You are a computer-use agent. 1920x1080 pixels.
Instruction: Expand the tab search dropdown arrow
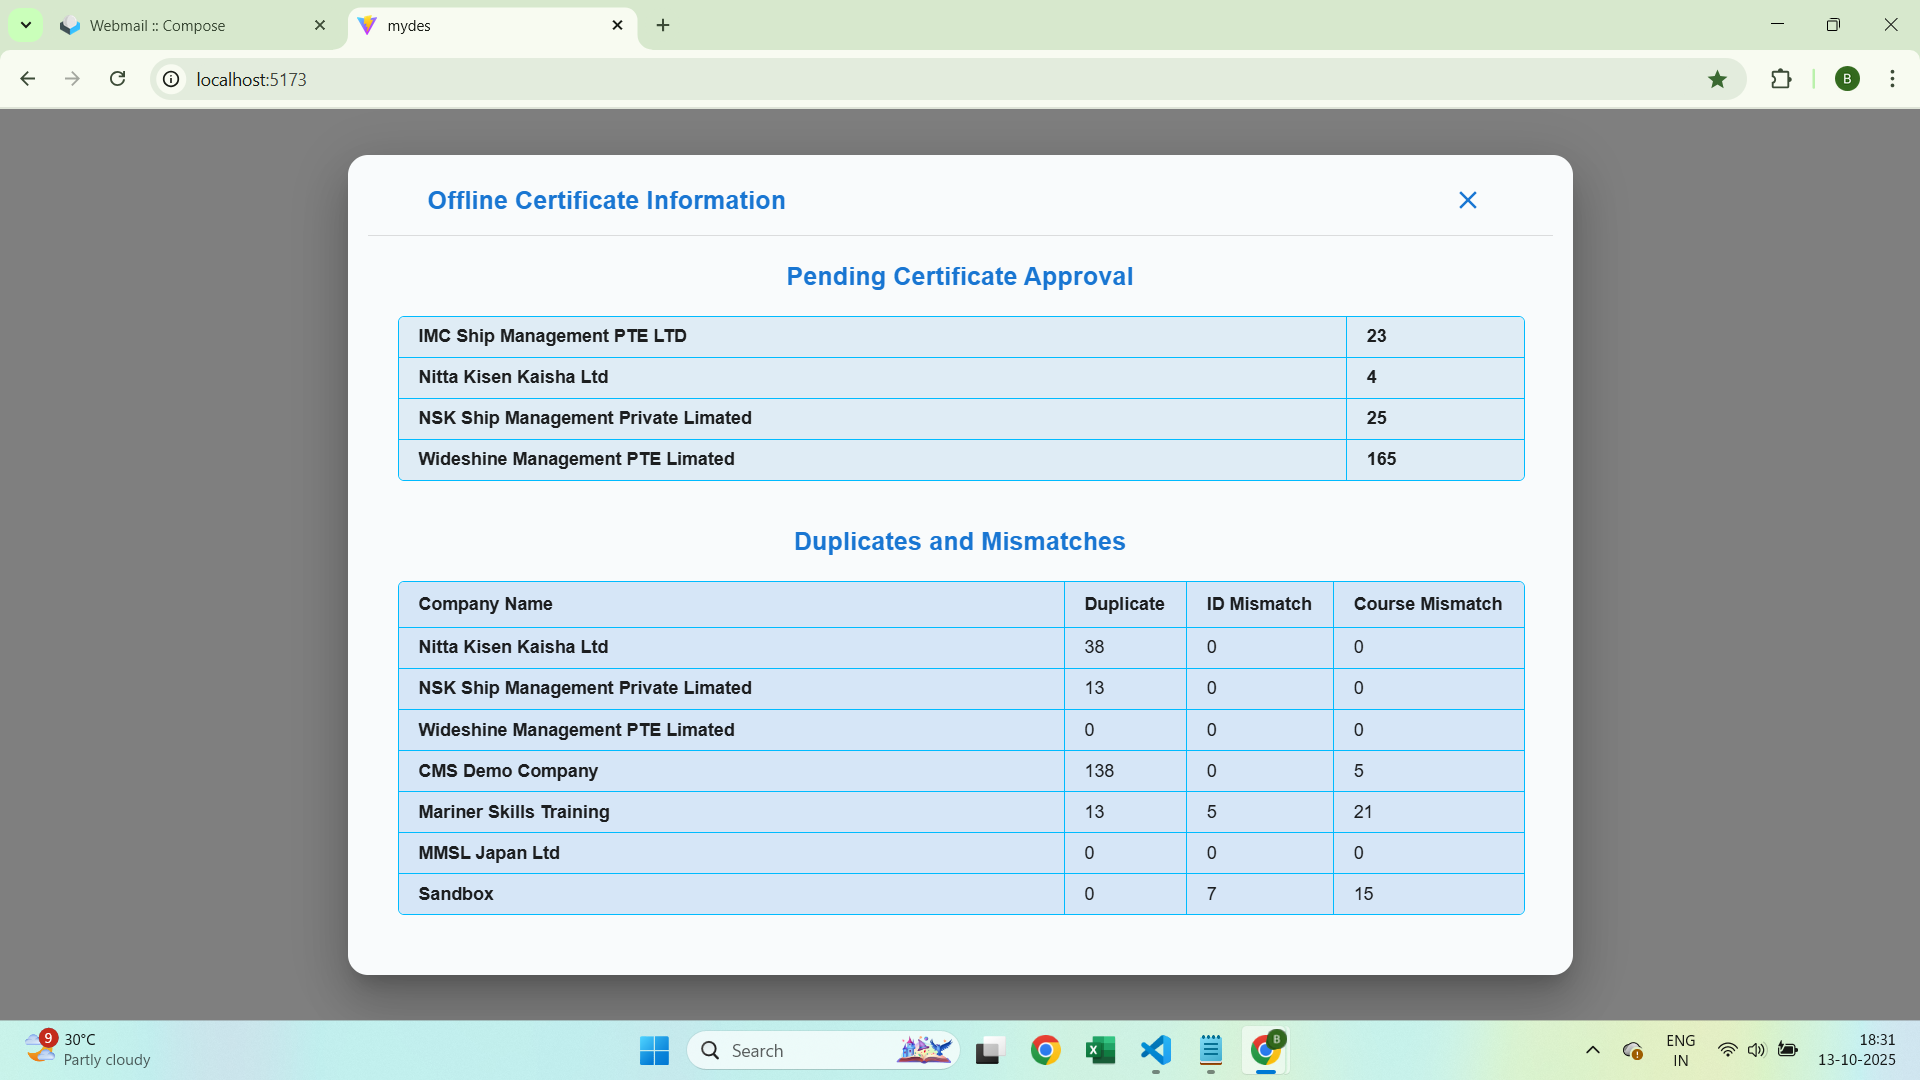(x=26, y=25)
